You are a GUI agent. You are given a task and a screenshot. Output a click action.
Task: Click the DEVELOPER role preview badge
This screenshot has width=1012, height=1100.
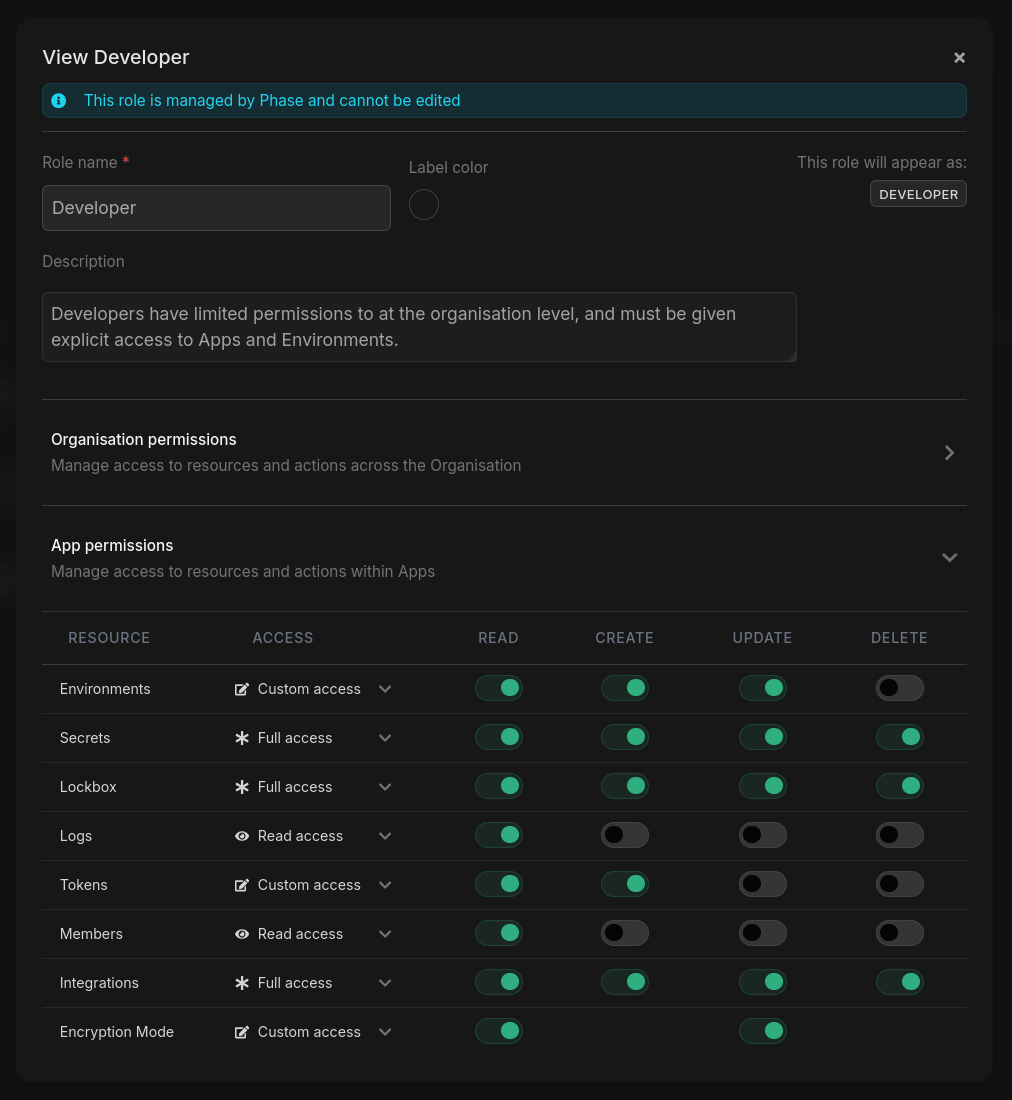coord(918,194)
